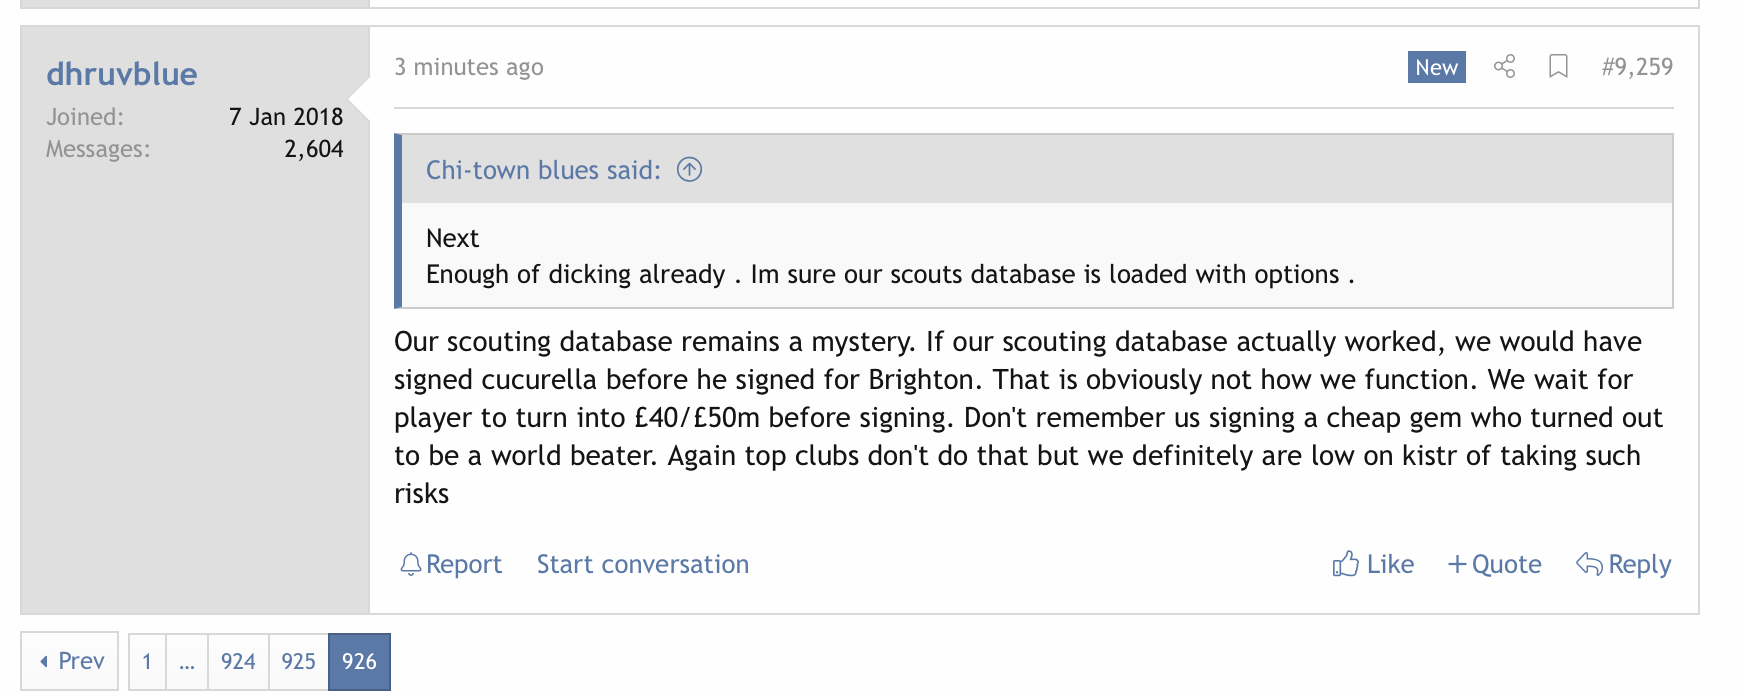Bookmark this post with the bookmark icon

1558,67
